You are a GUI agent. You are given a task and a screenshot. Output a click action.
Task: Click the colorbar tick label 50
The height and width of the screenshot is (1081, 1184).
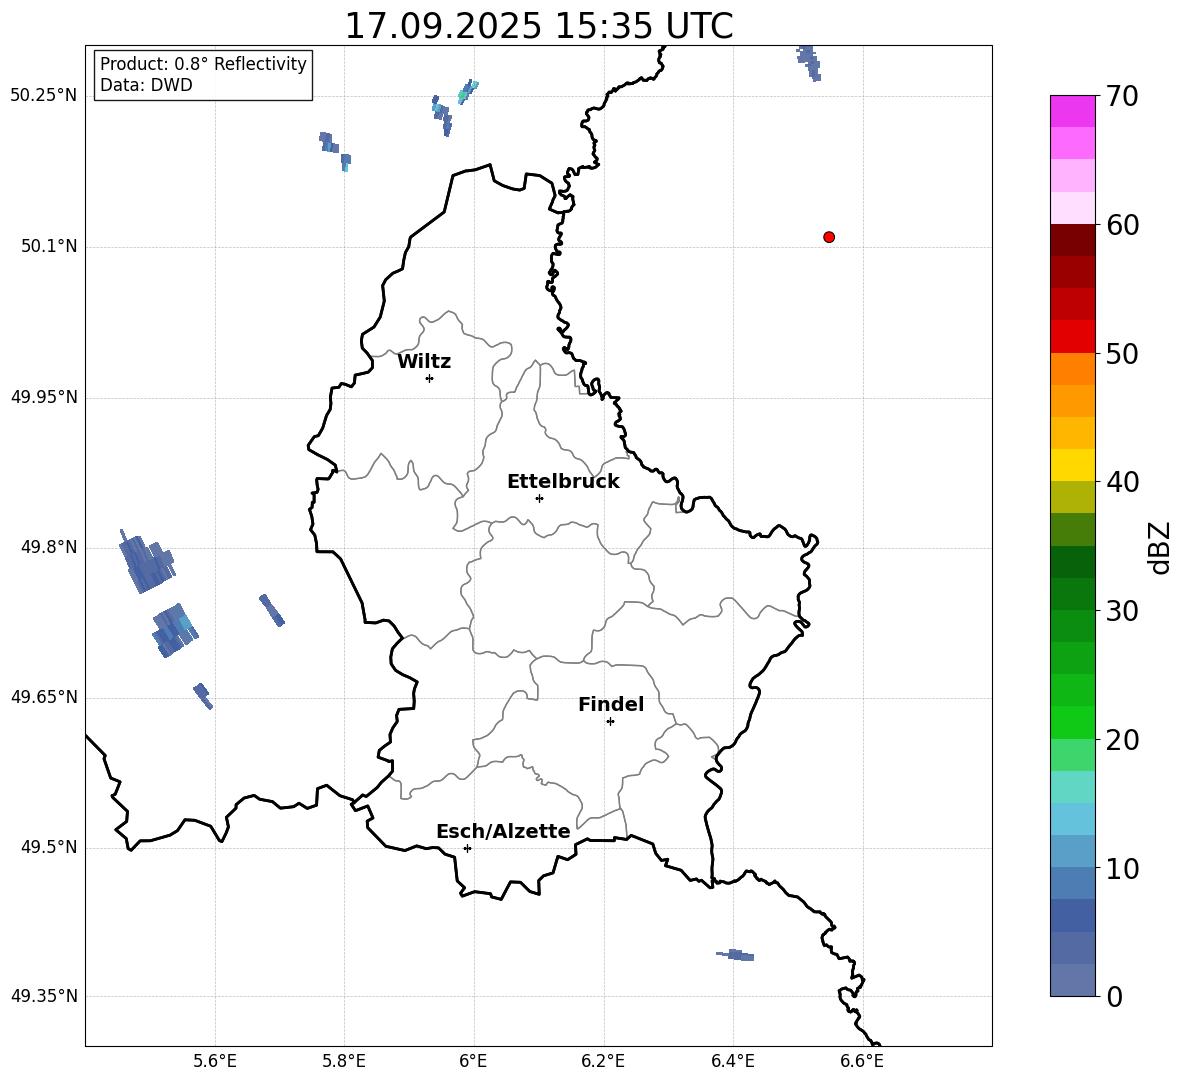pyautogui.click(x=1123, y=353)
